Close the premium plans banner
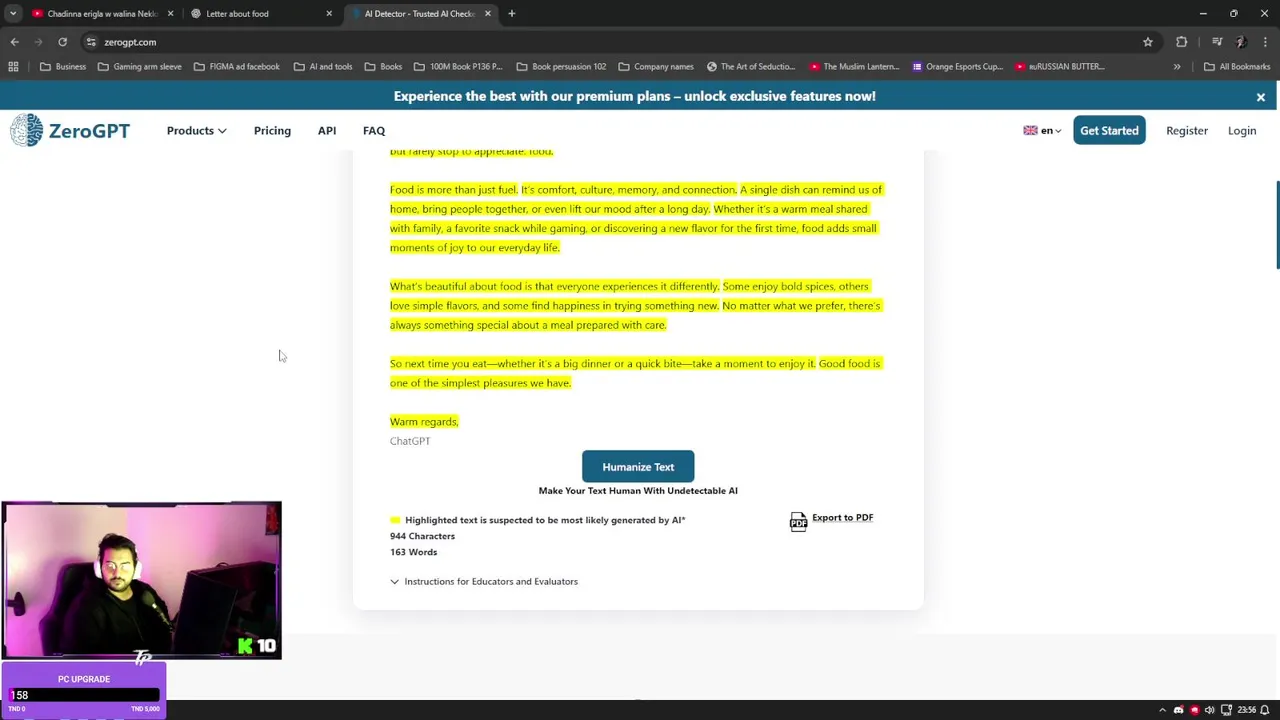This screenshot has width=1280, height=720. click(x=1260, y=97)
